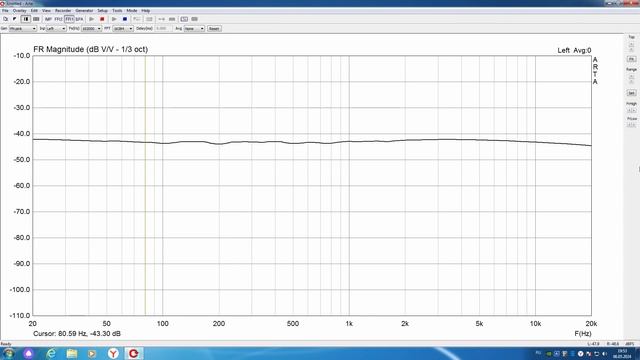640x360 pixels.
Task: Select the Imp impulse response mode
Action: [x=48, y=19]
